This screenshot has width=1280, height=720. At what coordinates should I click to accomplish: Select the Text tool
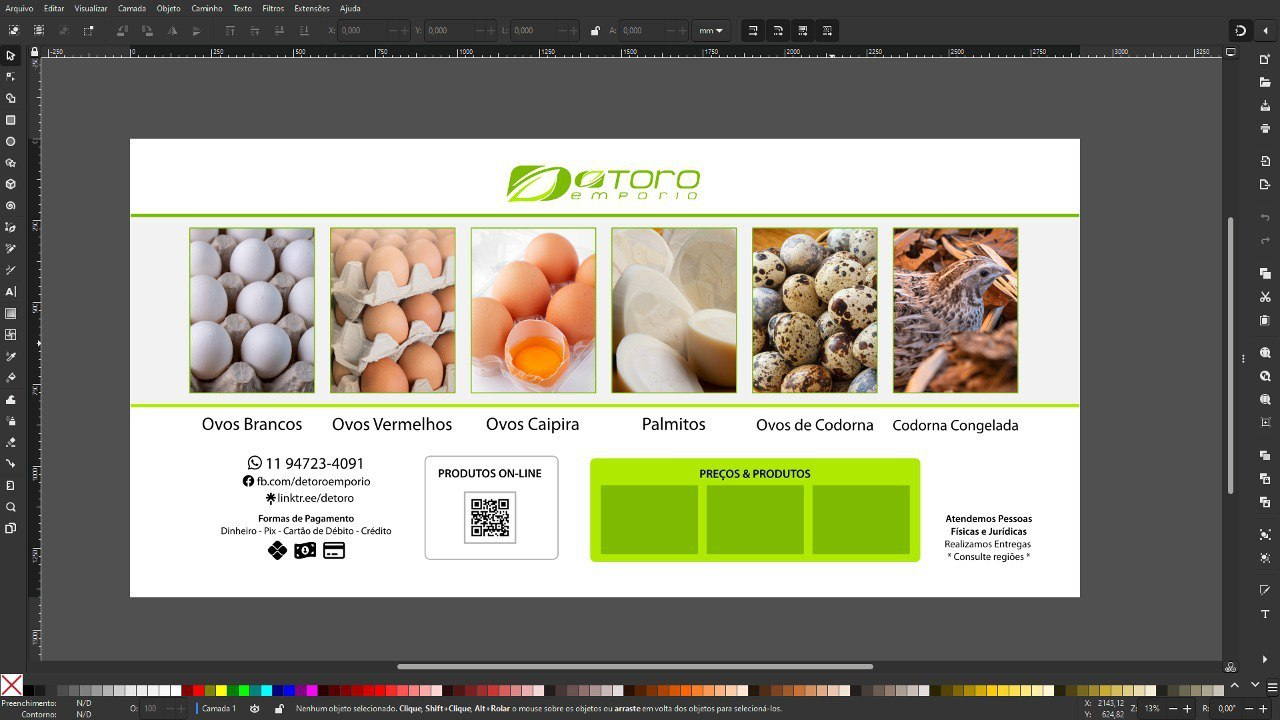[11, 292]
